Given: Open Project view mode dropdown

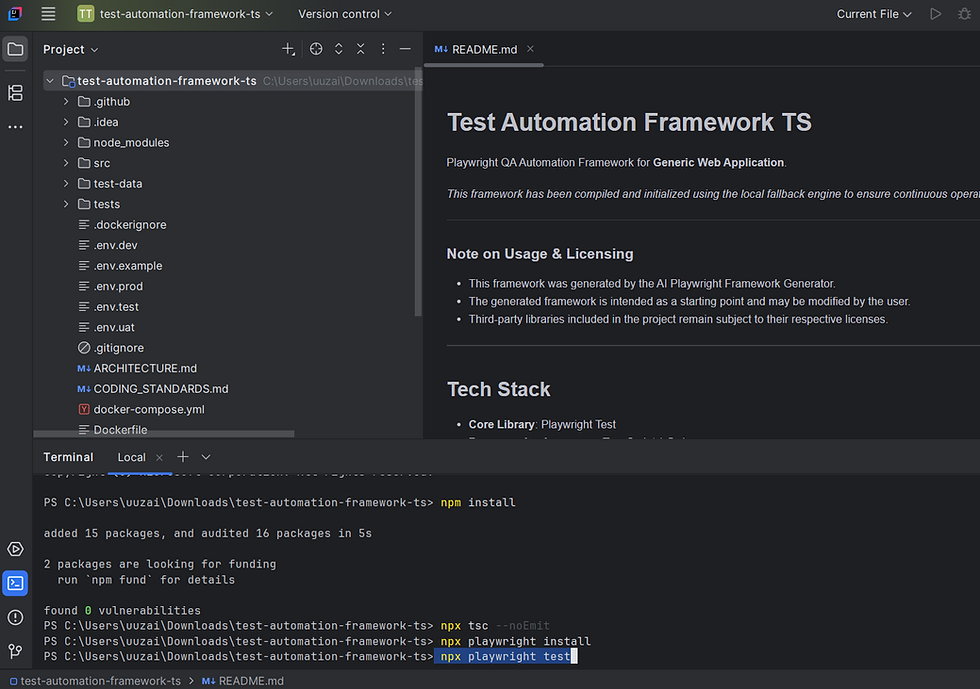Looking at the screenshot, I should click(71, 49).
